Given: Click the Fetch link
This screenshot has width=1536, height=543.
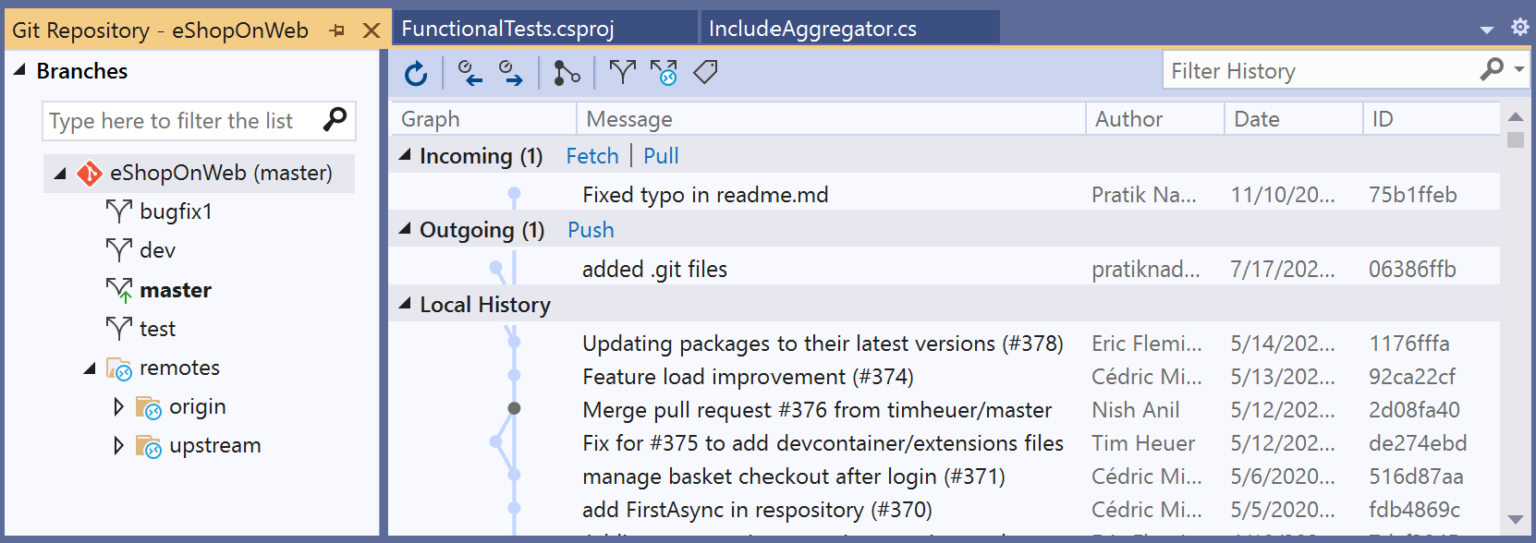Looking at the screenshot, I should tap(592, 156).
